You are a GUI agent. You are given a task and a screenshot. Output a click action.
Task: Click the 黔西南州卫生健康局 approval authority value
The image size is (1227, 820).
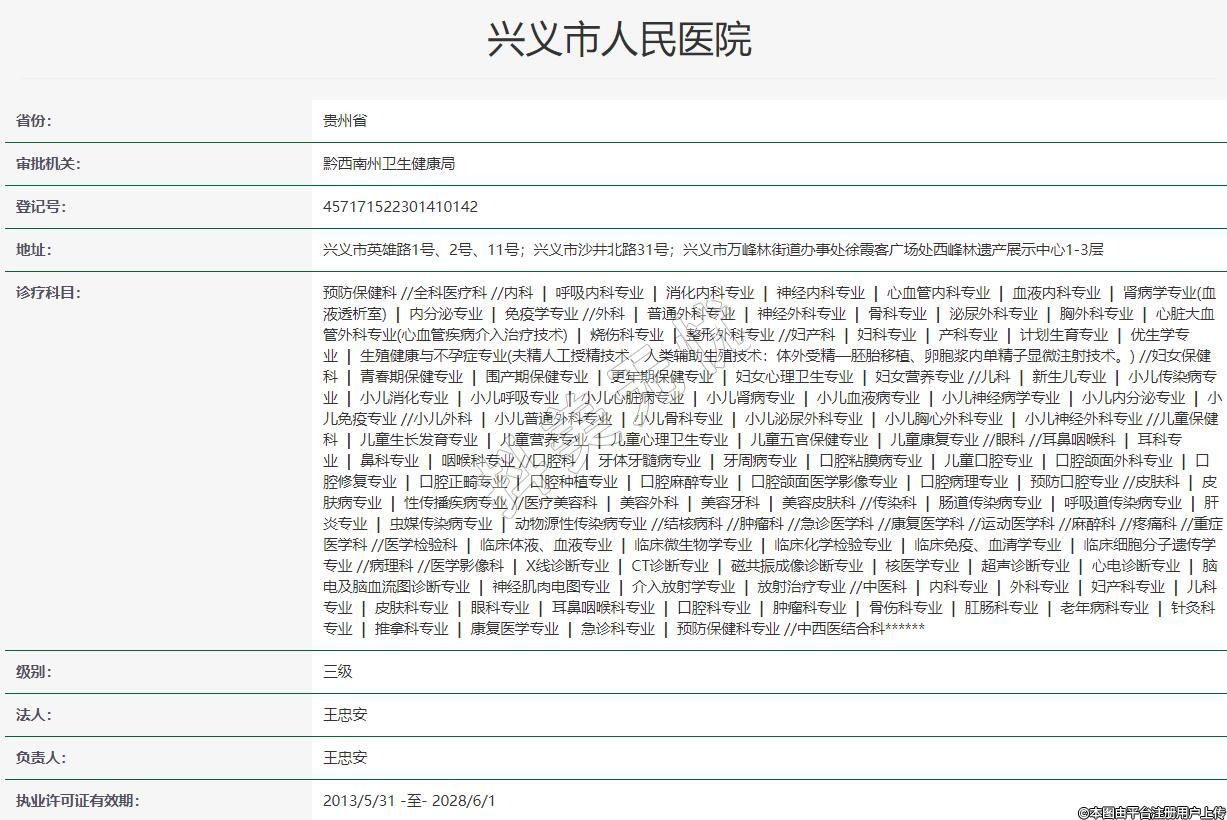click(389, 164)
